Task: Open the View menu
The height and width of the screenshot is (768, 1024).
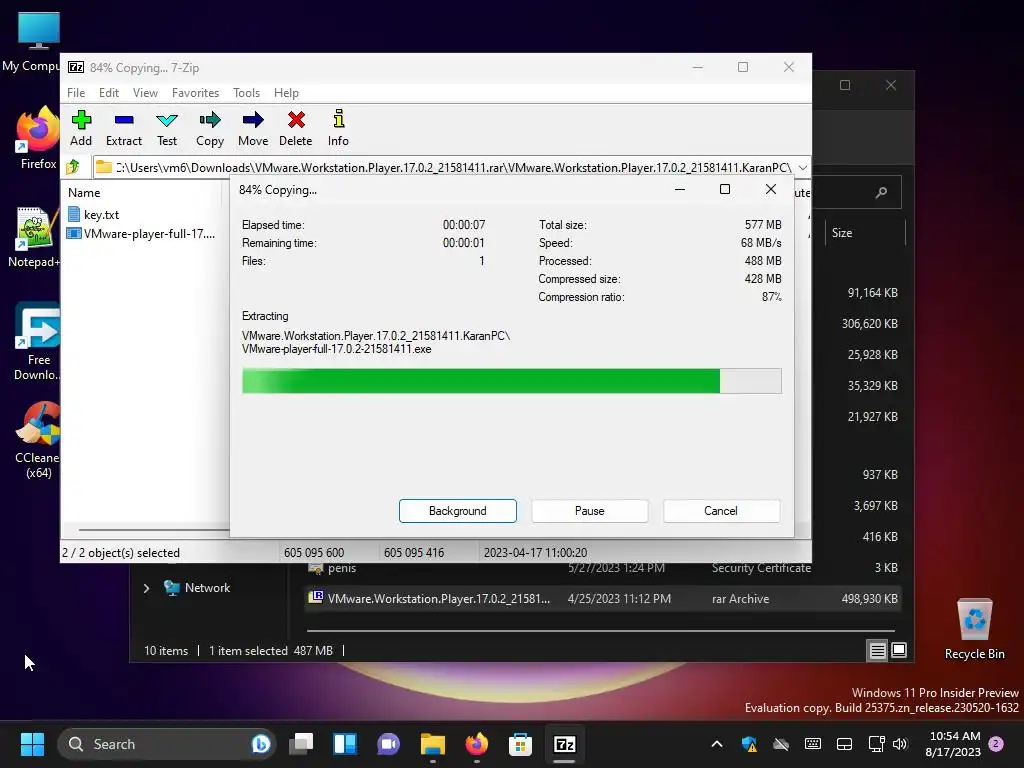Action: [145, 93]
